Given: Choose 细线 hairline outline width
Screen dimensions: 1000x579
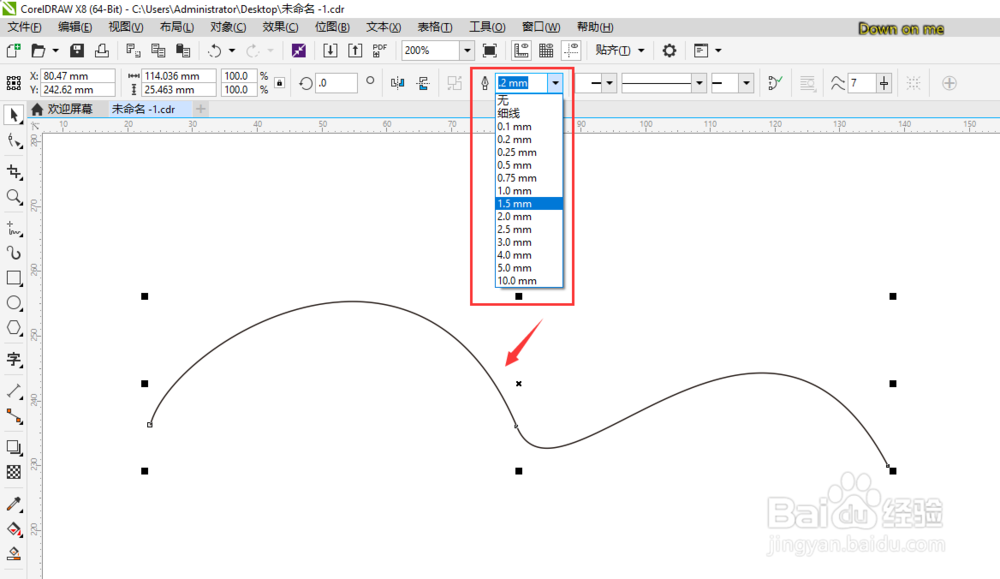Looking at the screenshot, I should tap(529, 114).
